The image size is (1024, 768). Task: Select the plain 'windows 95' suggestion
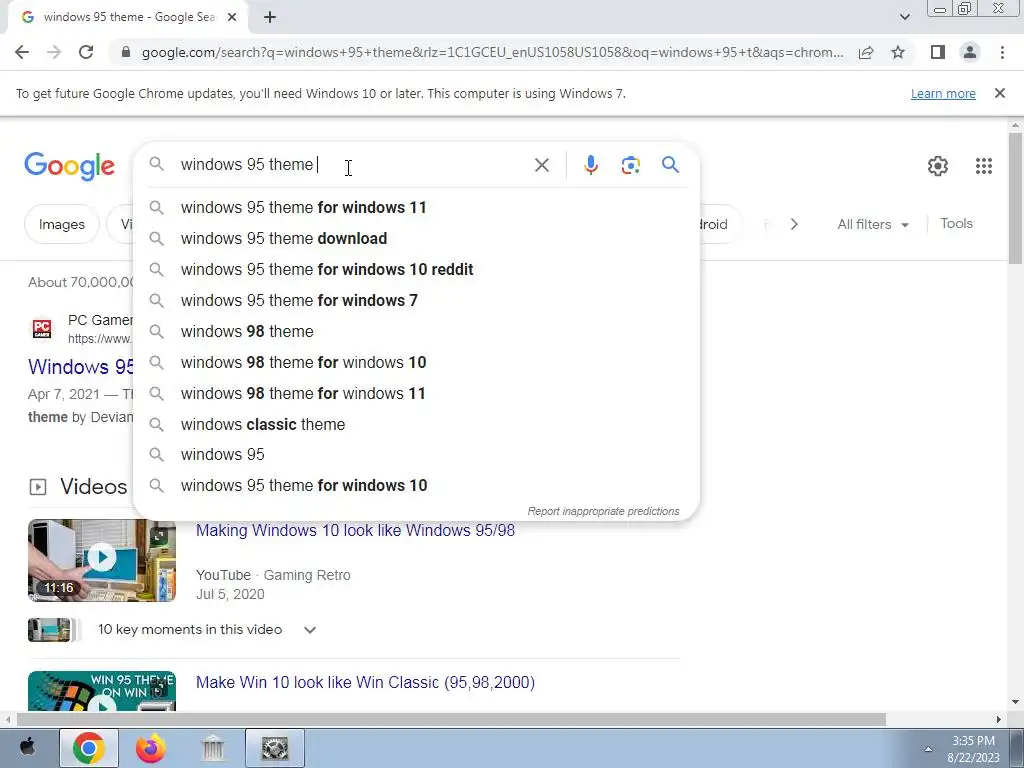coord(416,455)
